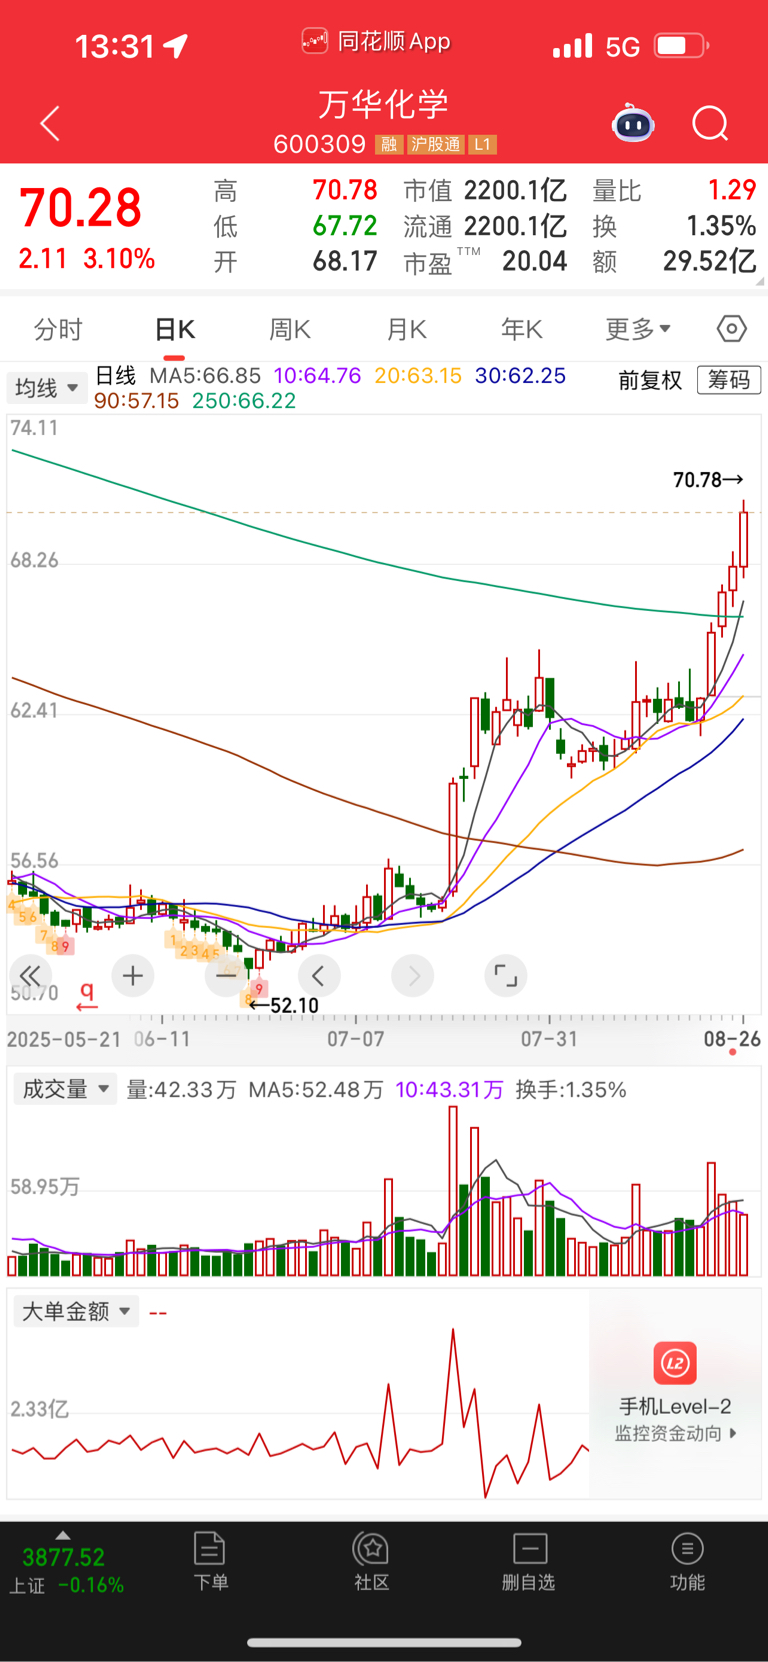Image resolution: width=768 pixels, height=1662 pixels.
Task: Tap stock code 600309
Action: [x=319, y=145]
